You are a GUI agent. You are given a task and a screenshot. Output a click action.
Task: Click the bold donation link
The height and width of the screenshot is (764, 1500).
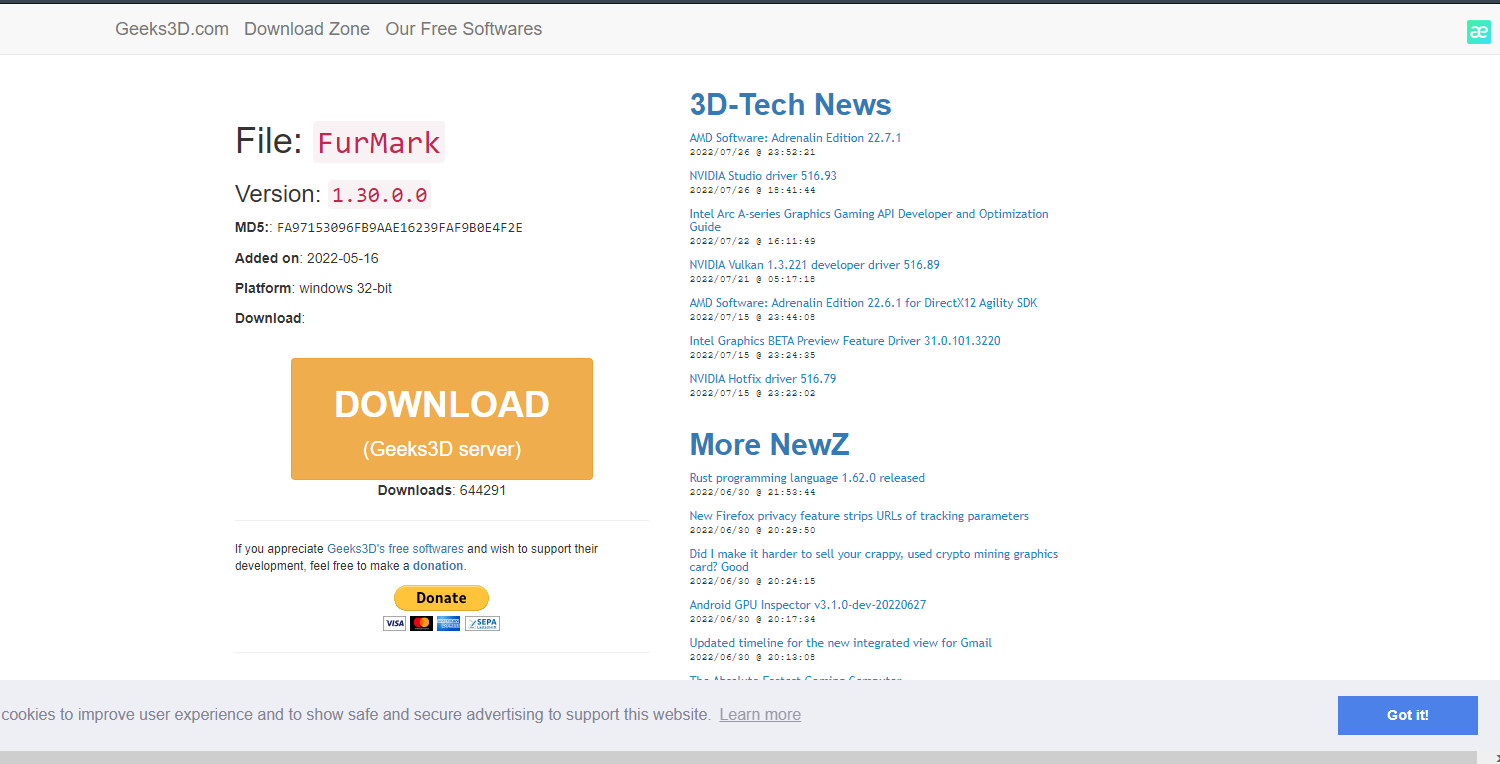point(439,566)
